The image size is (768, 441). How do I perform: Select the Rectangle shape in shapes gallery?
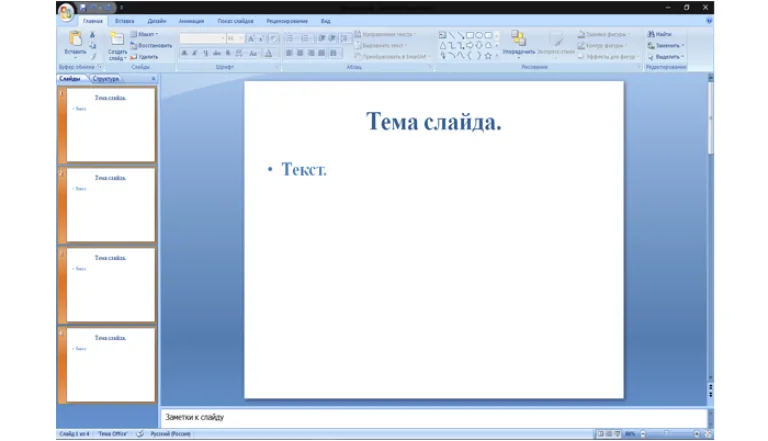(x=470, y=35)
